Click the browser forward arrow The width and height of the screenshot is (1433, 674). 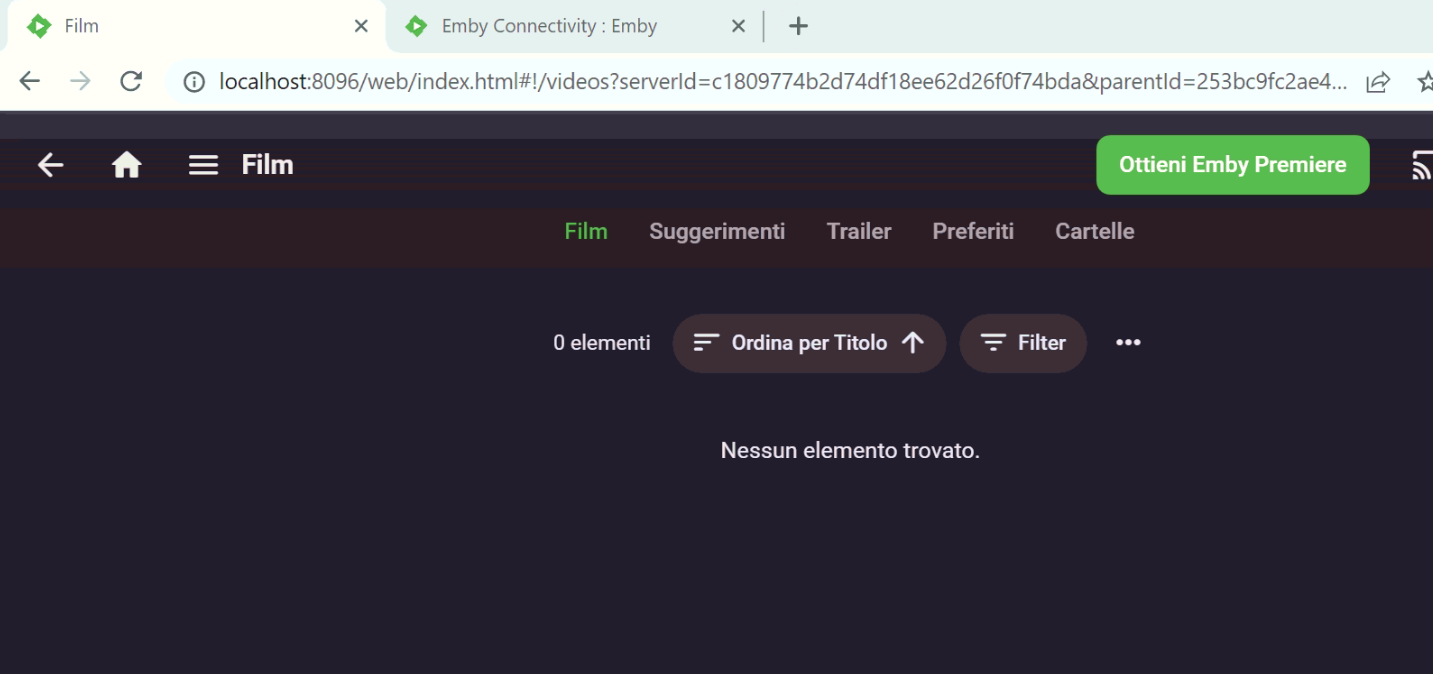pos(80,82)
